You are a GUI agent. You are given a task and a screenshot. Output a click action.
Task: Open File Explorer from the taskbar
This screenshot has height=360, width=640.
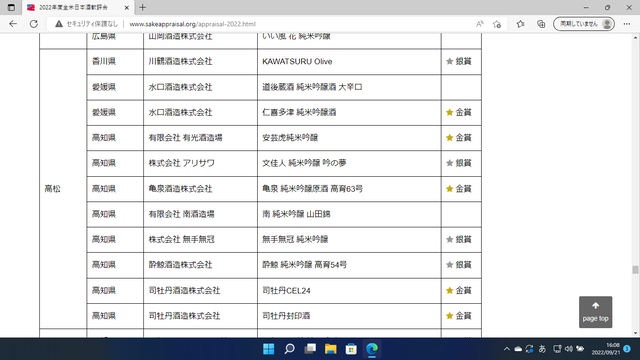click(331, 349)
